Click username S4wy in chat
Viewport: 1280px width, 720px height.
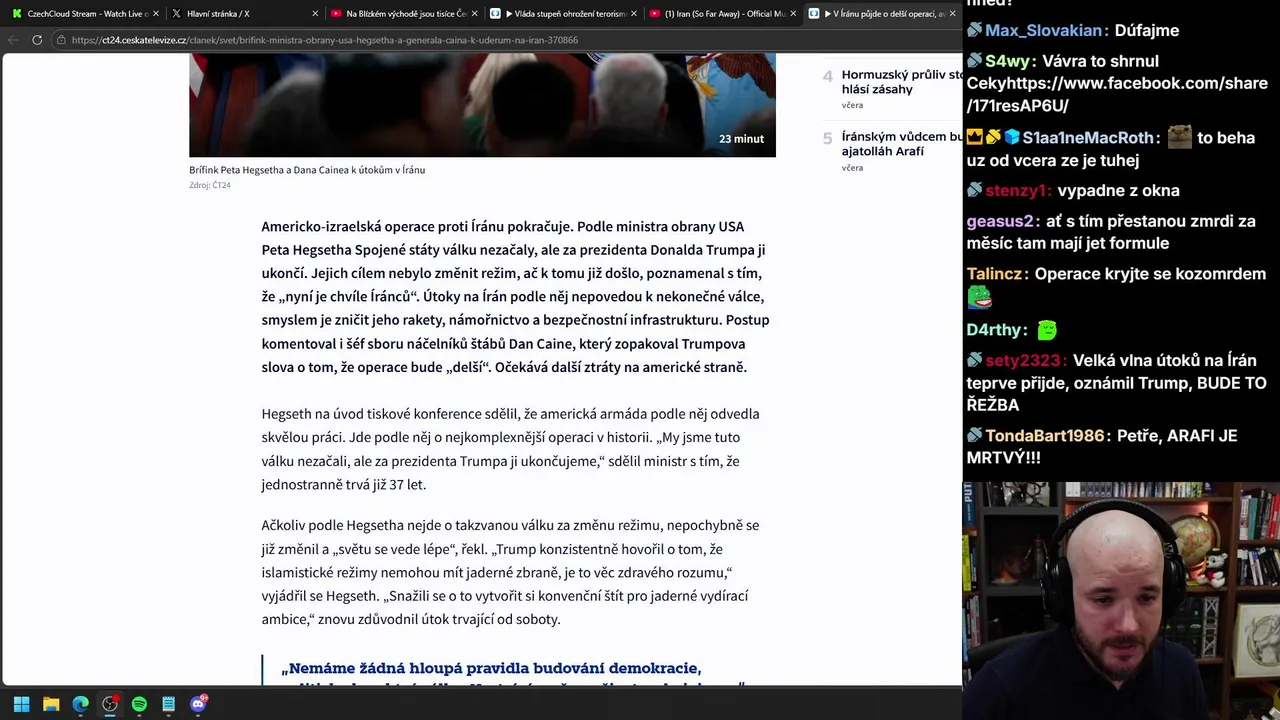click(x=1006, y=61)
